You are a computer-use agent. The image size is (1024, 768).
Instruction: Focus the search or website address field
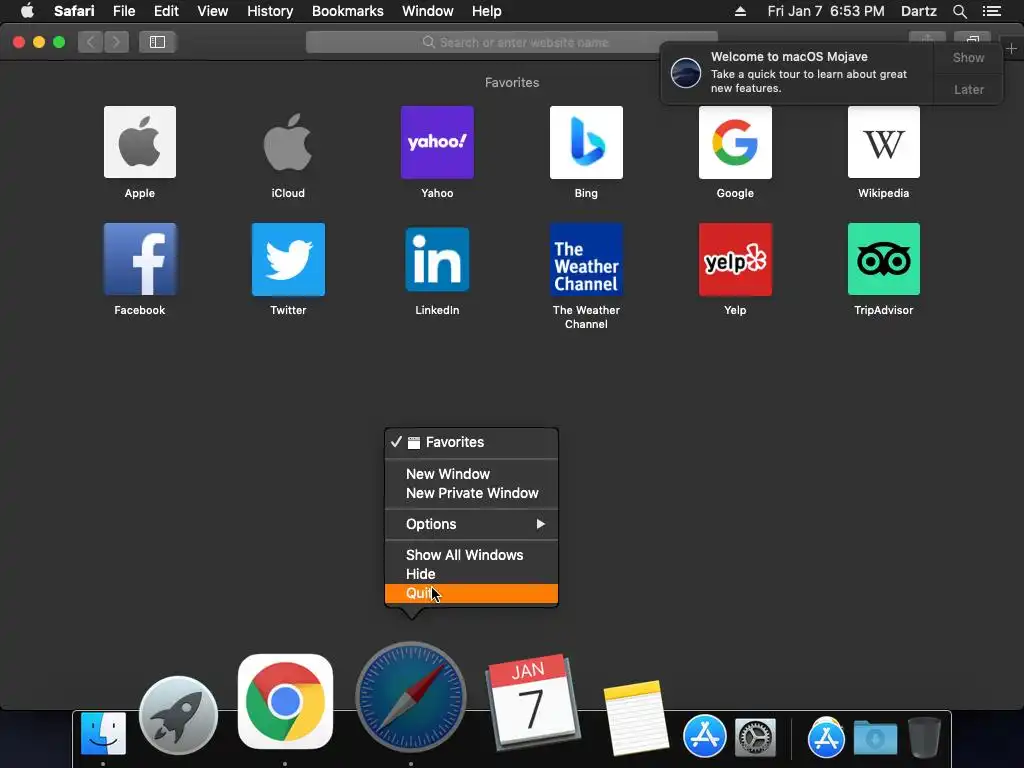point(511,42)
